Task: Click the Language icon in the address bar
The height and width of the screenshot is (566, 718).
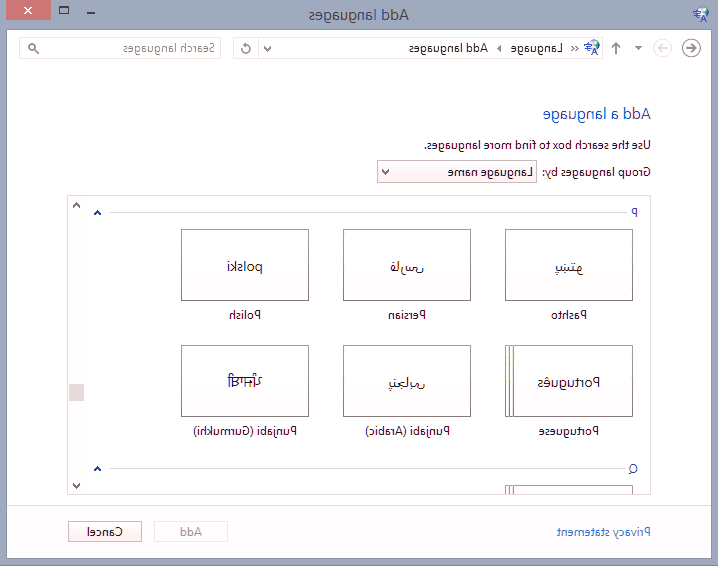Action: point(592,48)
